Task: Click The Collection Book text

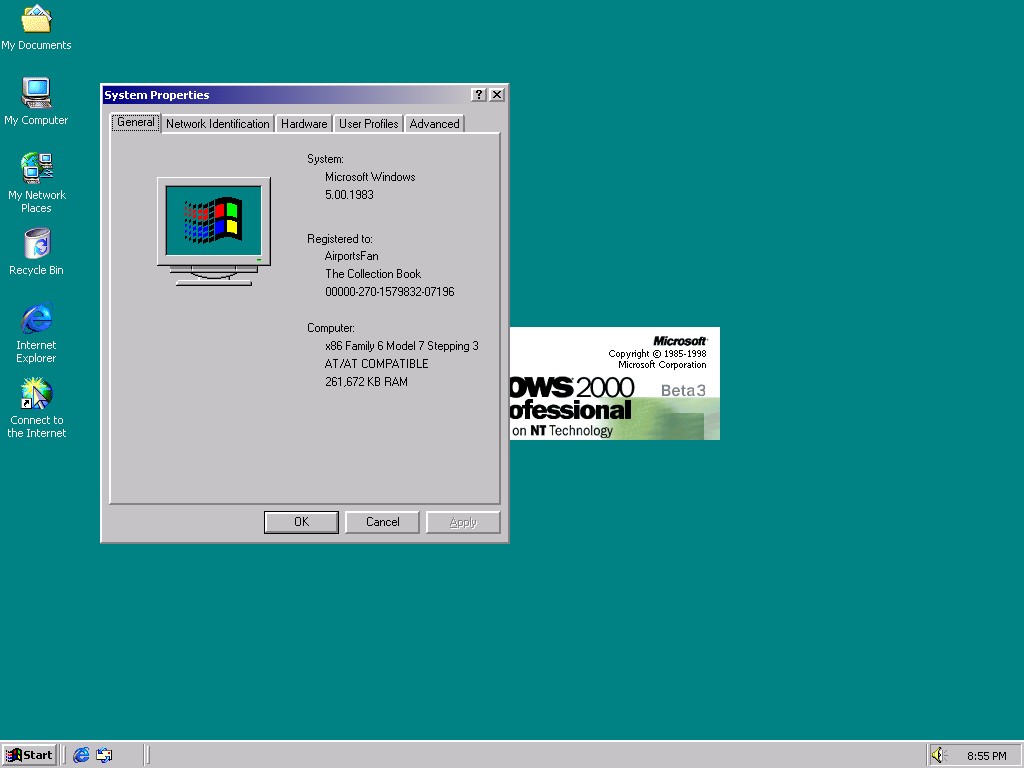Action: click(x=373, y=274)
